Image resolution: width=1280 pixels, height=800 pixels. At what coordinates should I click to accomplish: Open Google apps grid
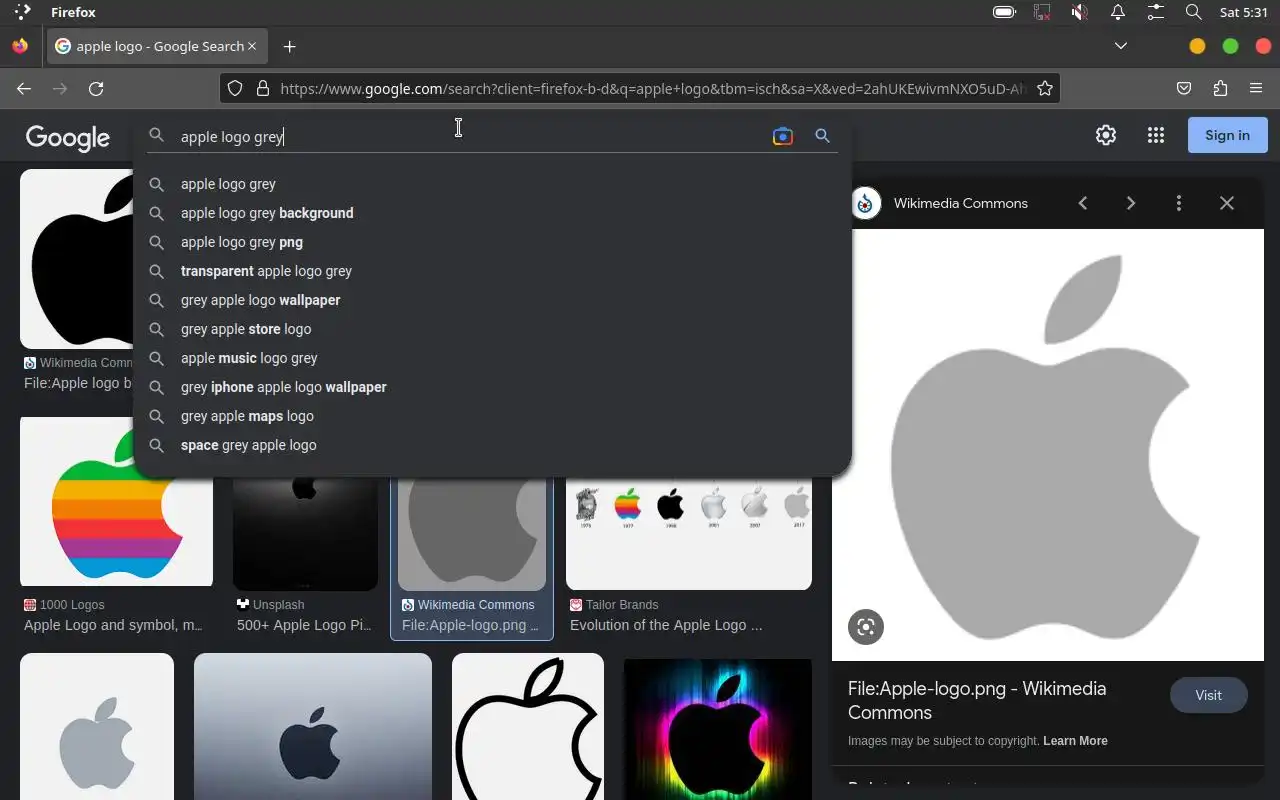(x=1156, y=135)
